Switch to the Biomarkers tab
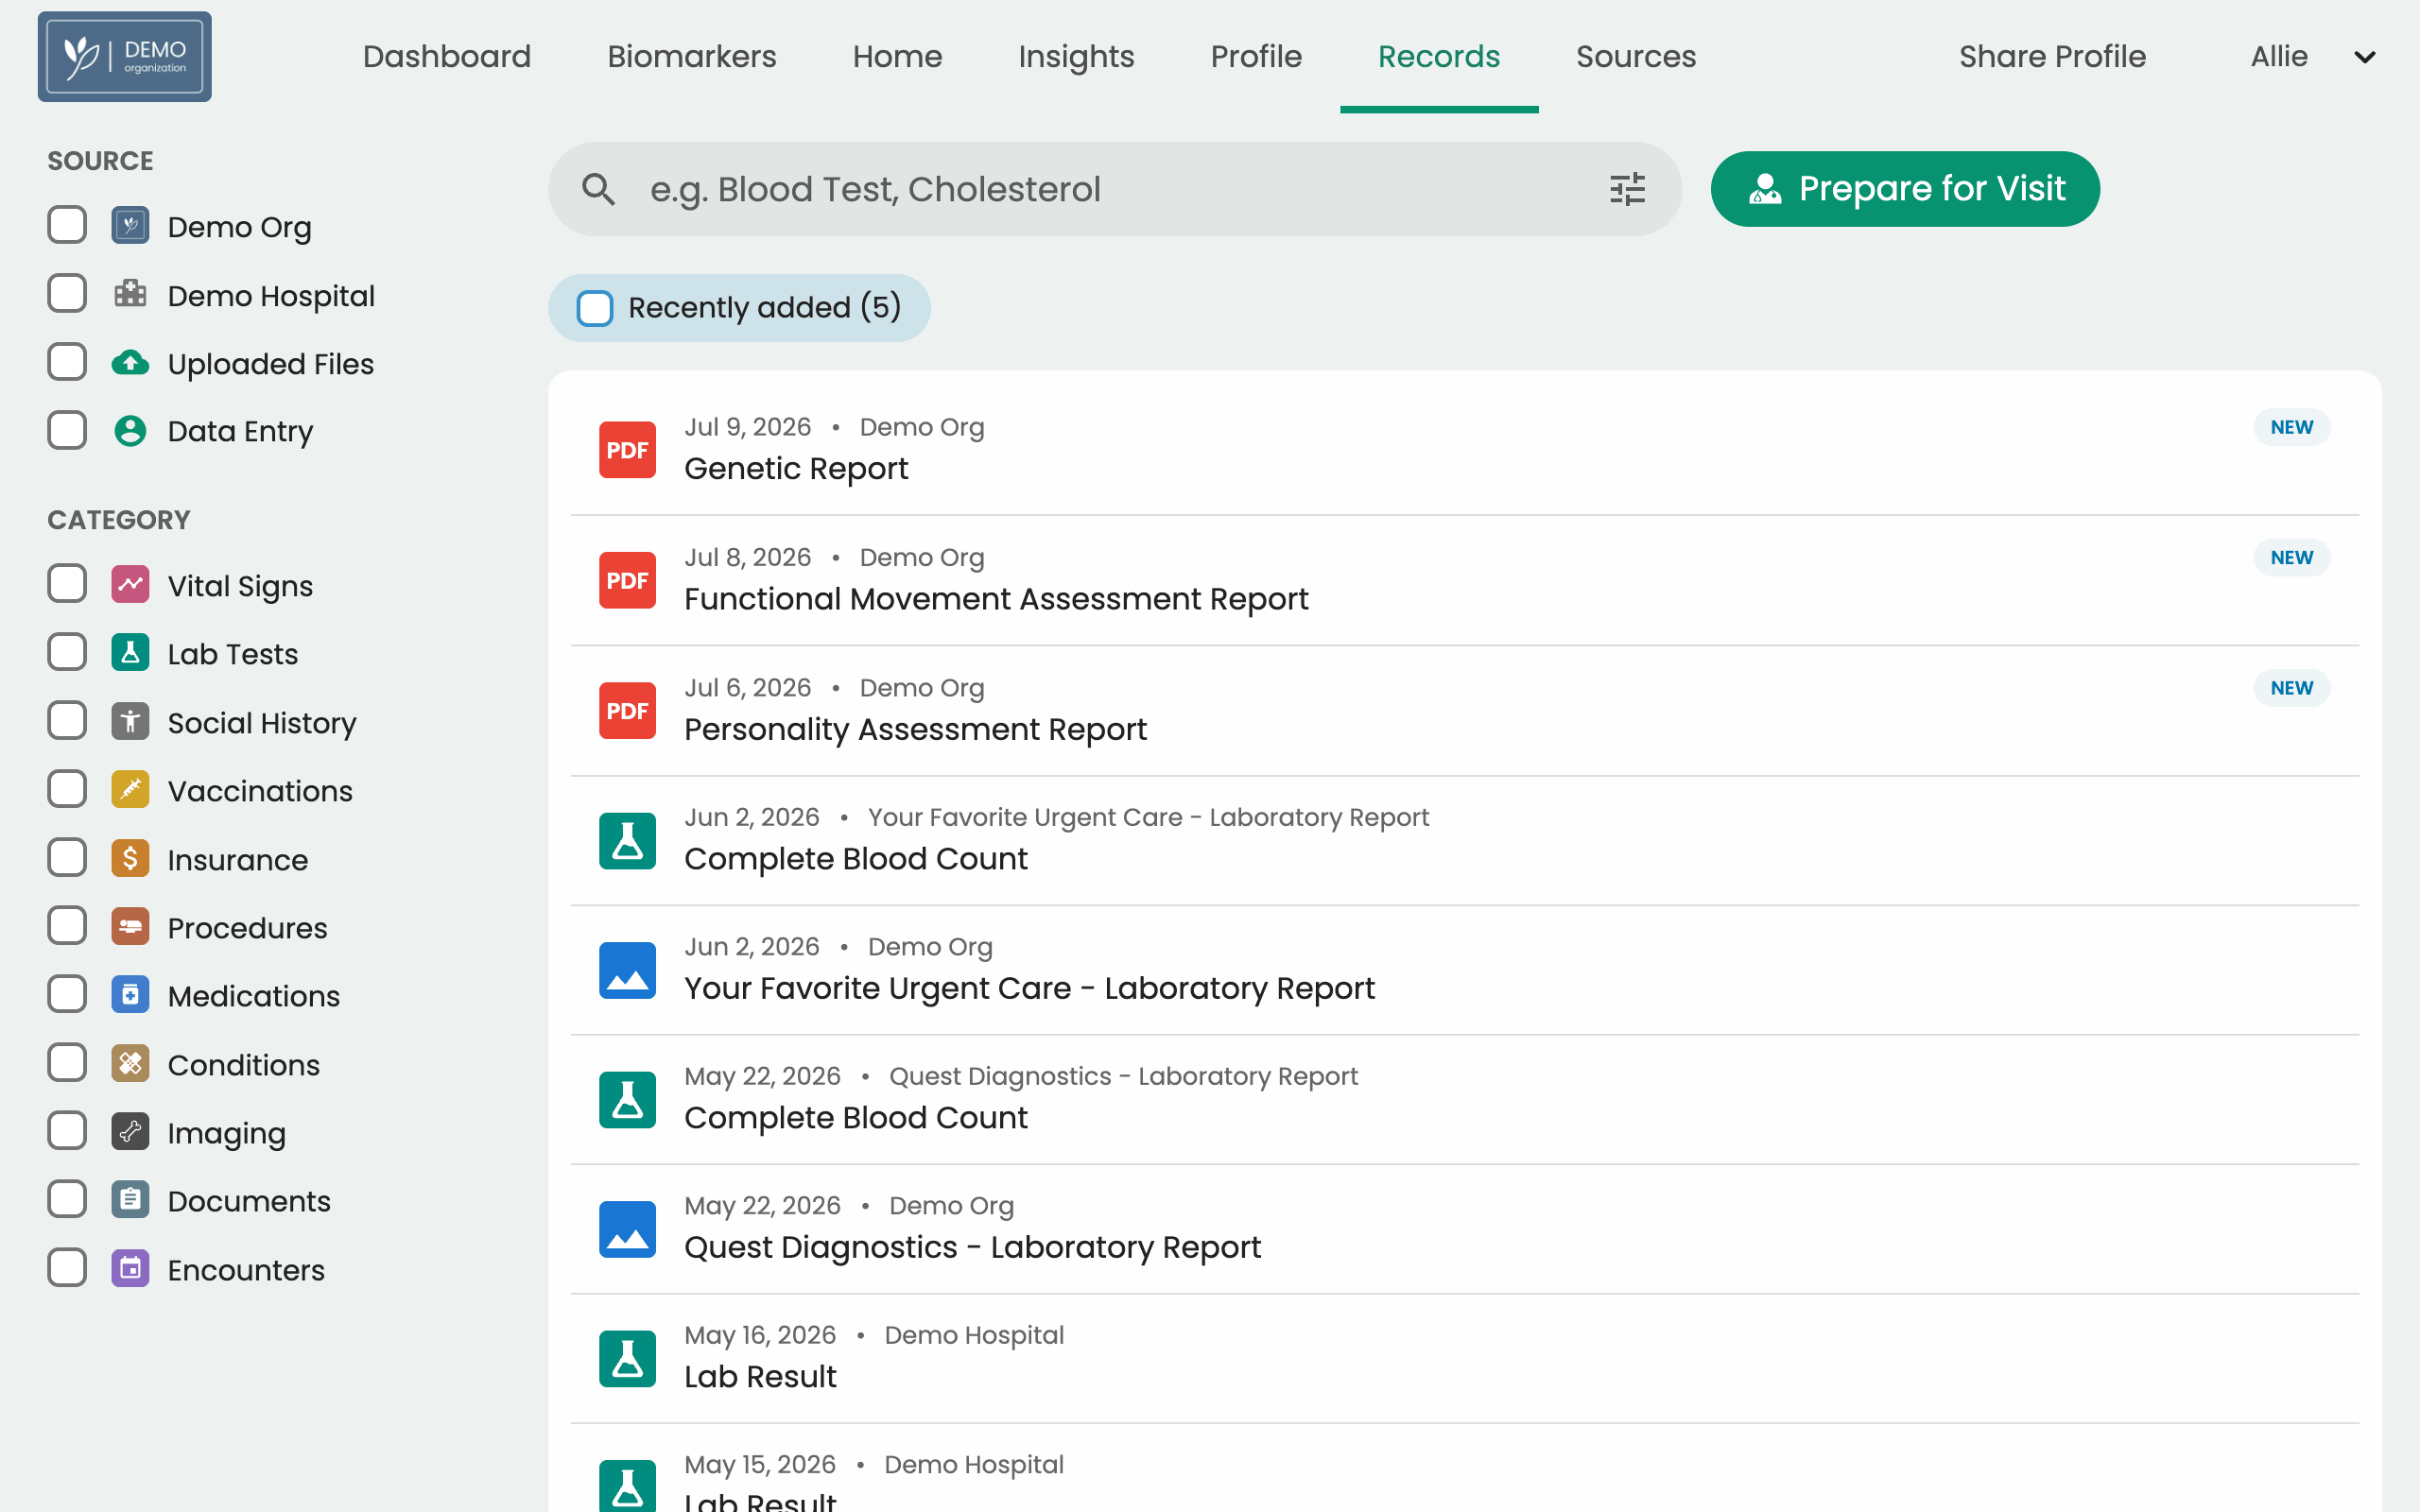The image size is (2420, 1512). tap(692, 57)
